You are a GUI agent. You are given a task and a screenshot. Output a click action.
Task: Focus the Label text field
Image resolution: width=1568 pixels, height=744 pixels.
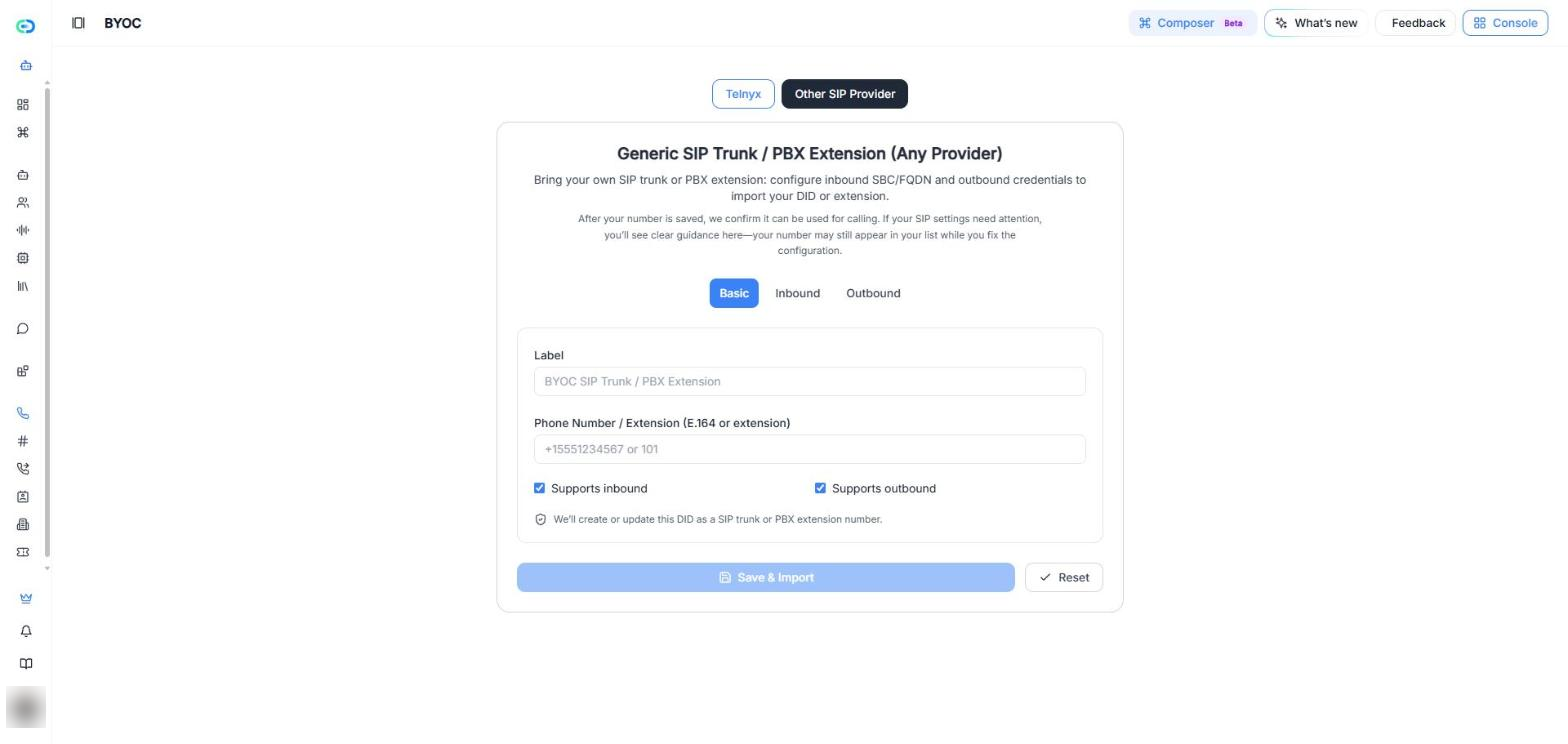(810, 381)
